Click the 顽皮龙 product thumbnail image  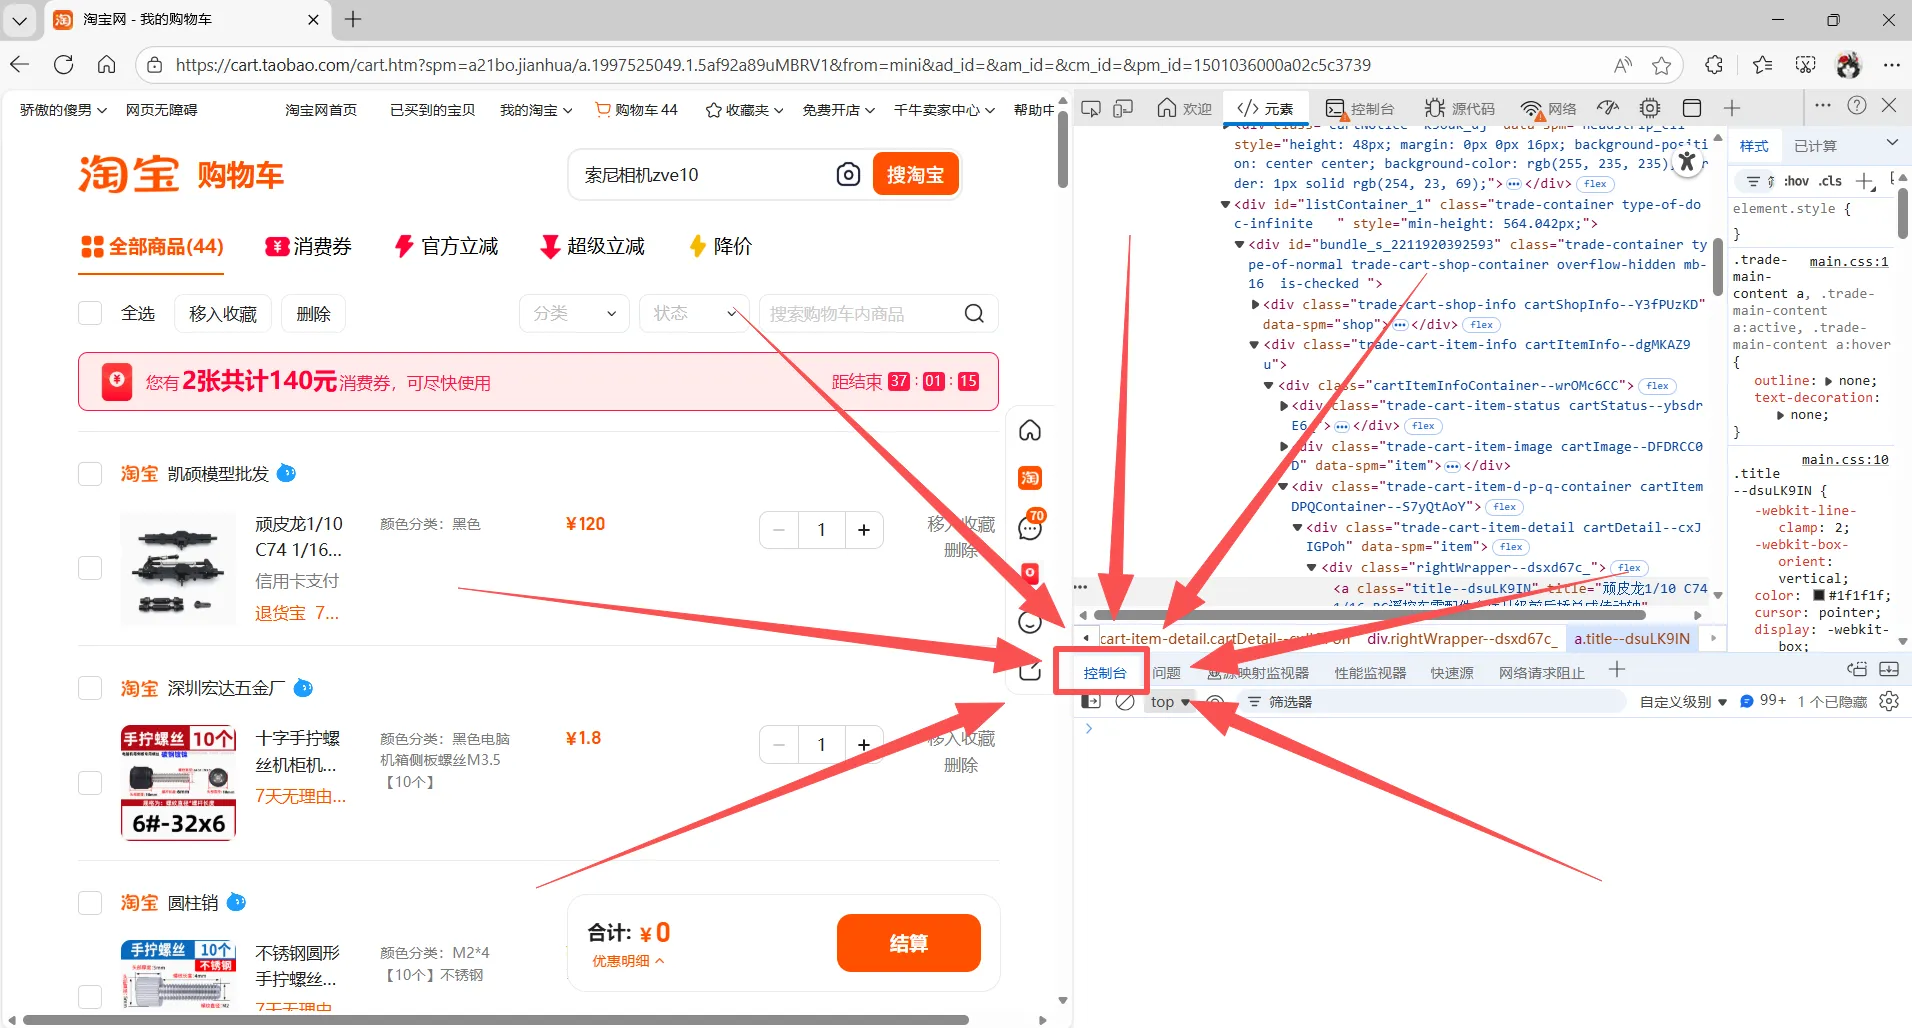178,568
